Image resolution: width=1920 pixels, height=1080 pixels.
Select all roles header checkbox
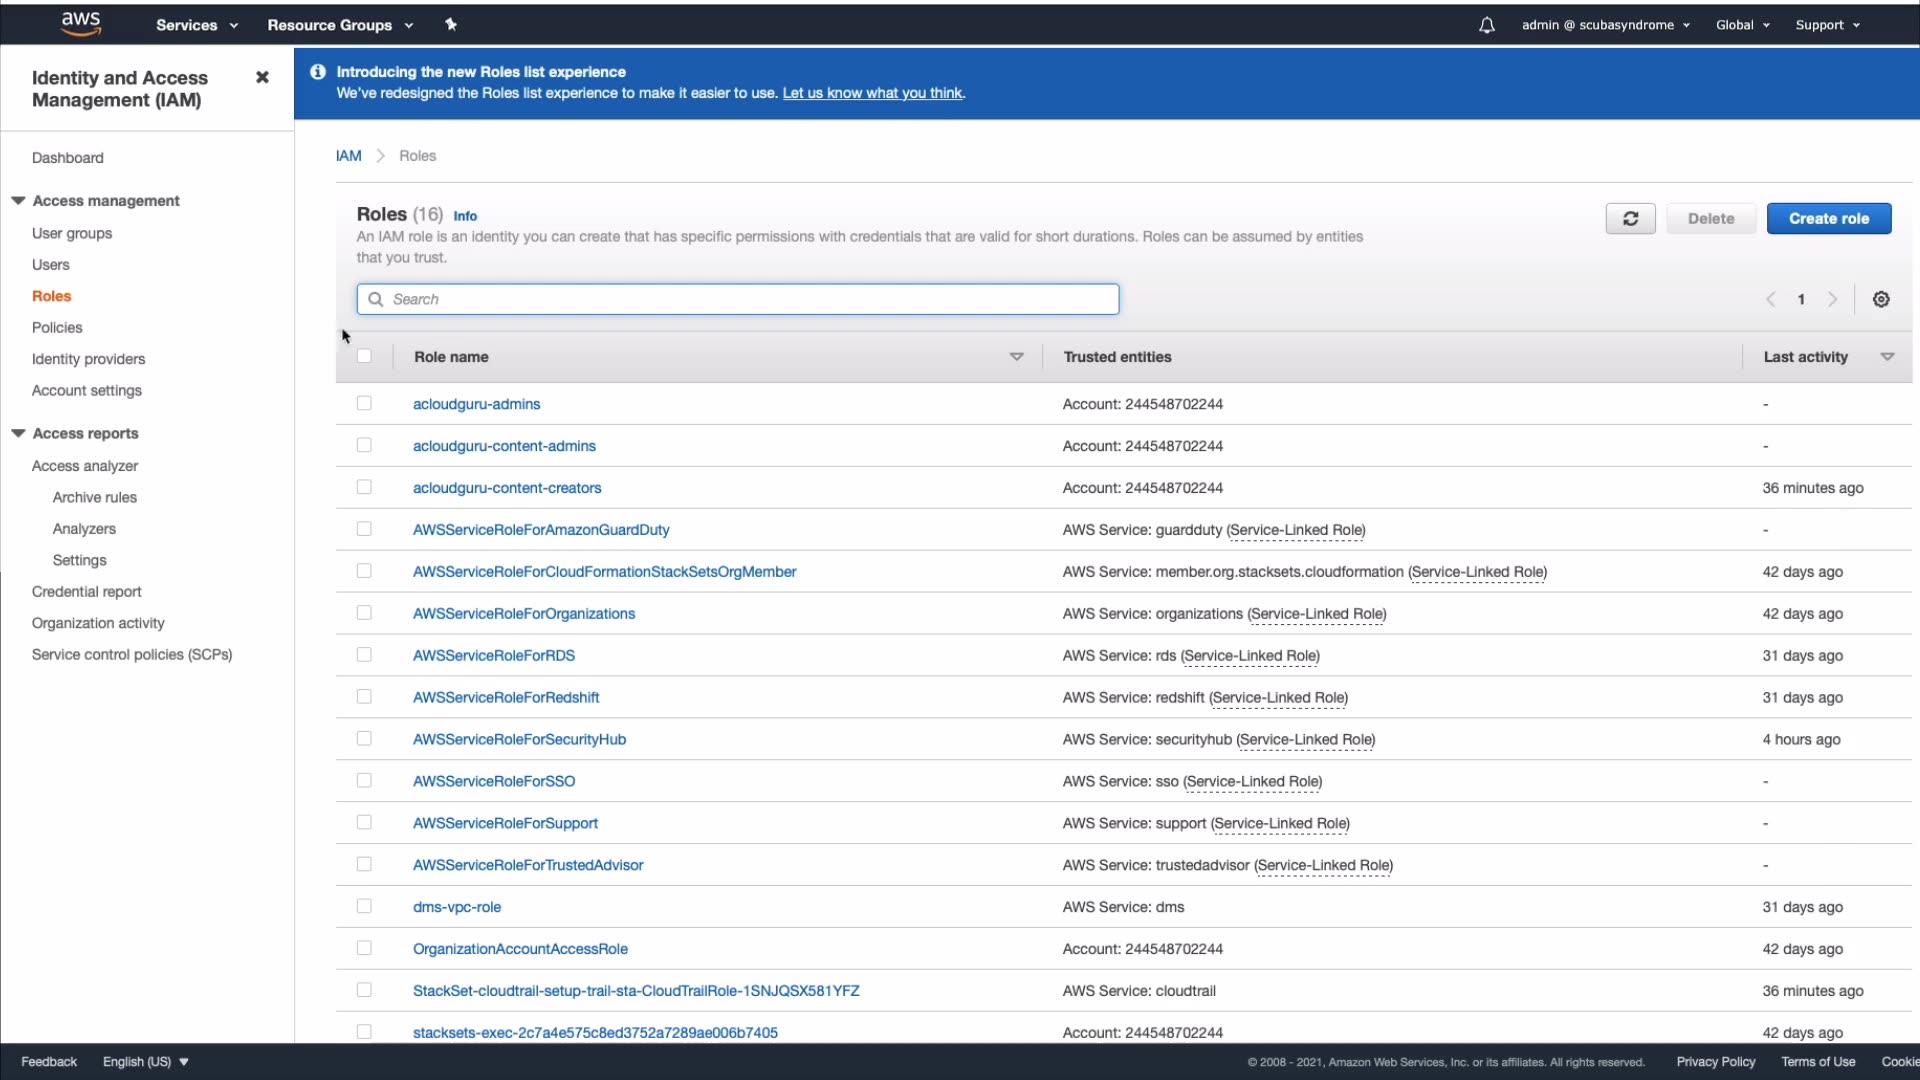[364, 356]
